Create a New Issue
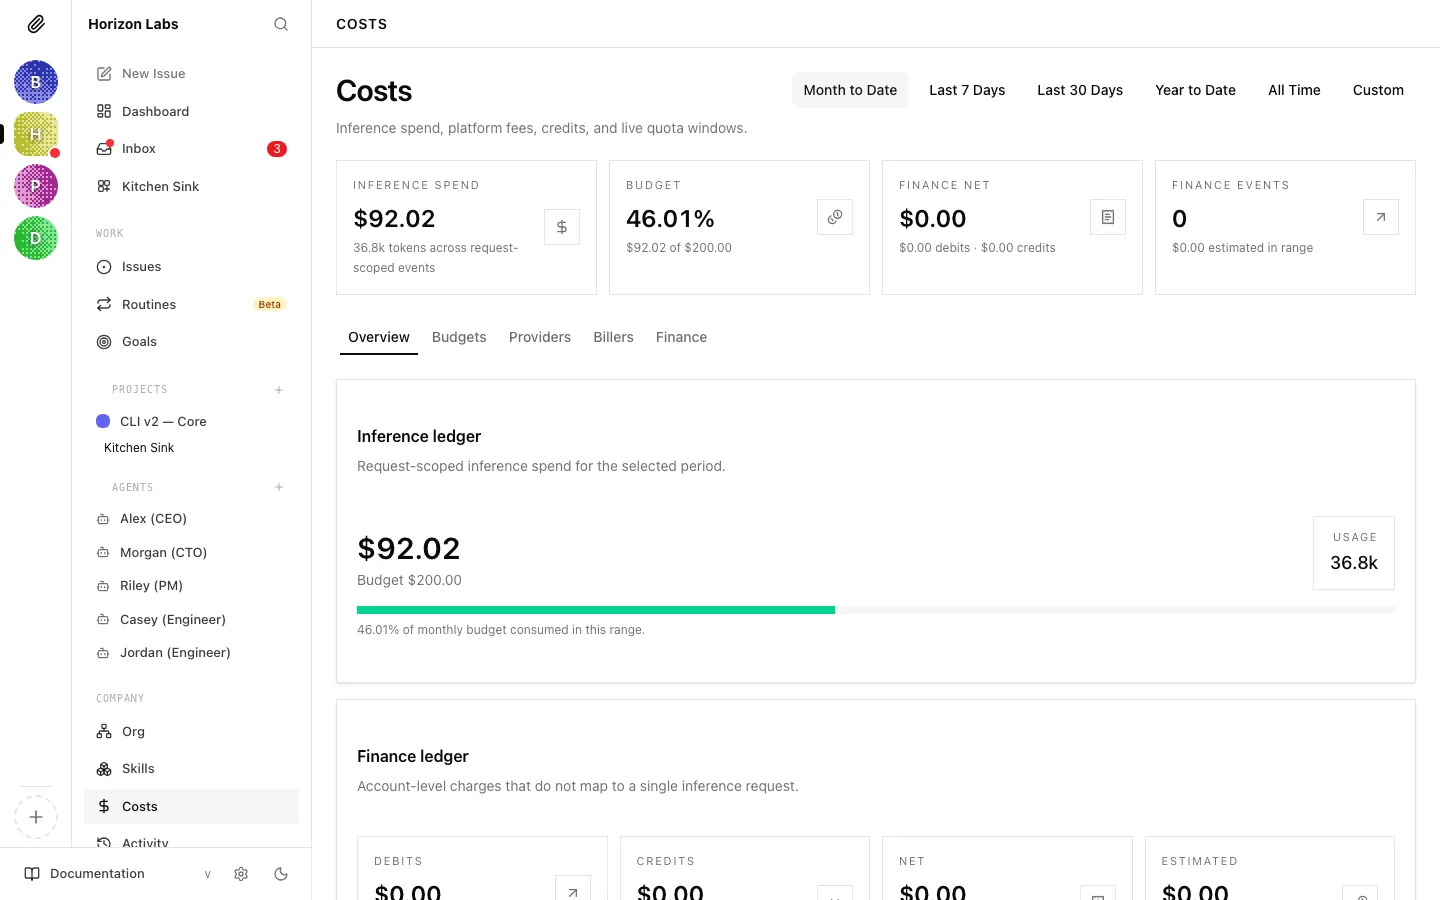The height and width of the screenshot is (900, 1440). [x=192, y=74]
